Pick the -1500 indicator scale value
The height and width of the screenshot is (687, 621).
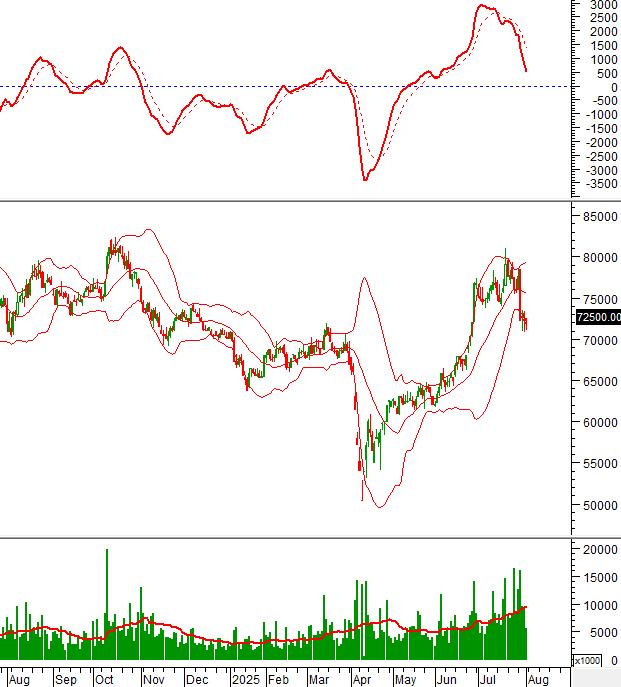point(601,128)
